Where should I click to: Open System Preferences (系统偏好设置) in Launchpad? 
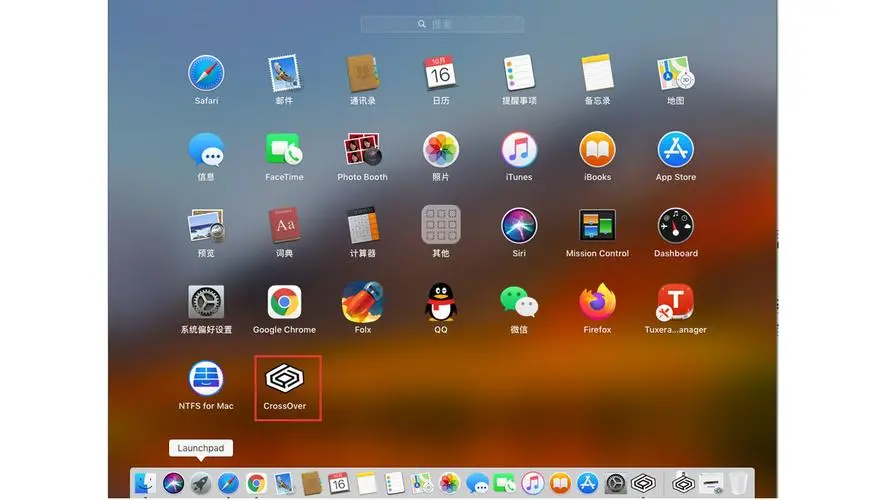coord(206,302)
